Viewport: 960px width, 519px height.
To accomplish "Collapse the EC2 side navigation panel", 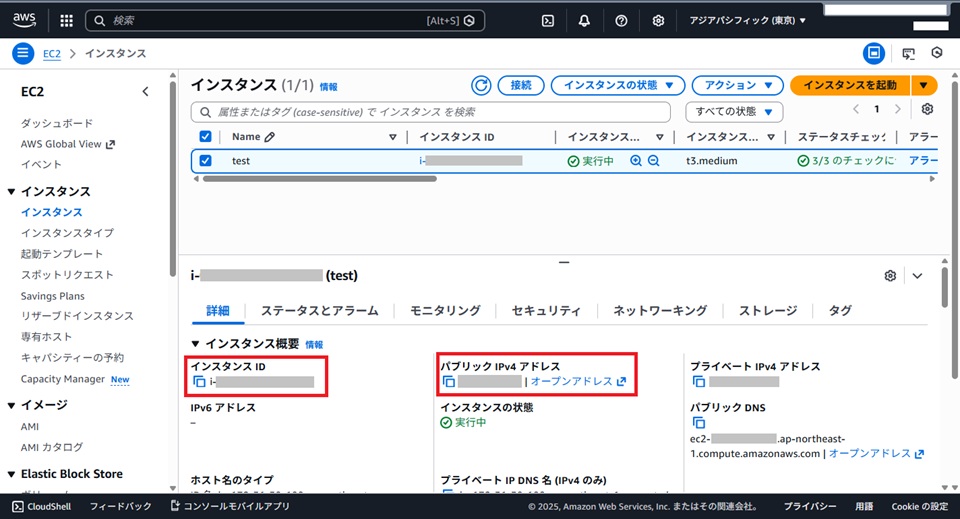I will click(x=145, y=92).
